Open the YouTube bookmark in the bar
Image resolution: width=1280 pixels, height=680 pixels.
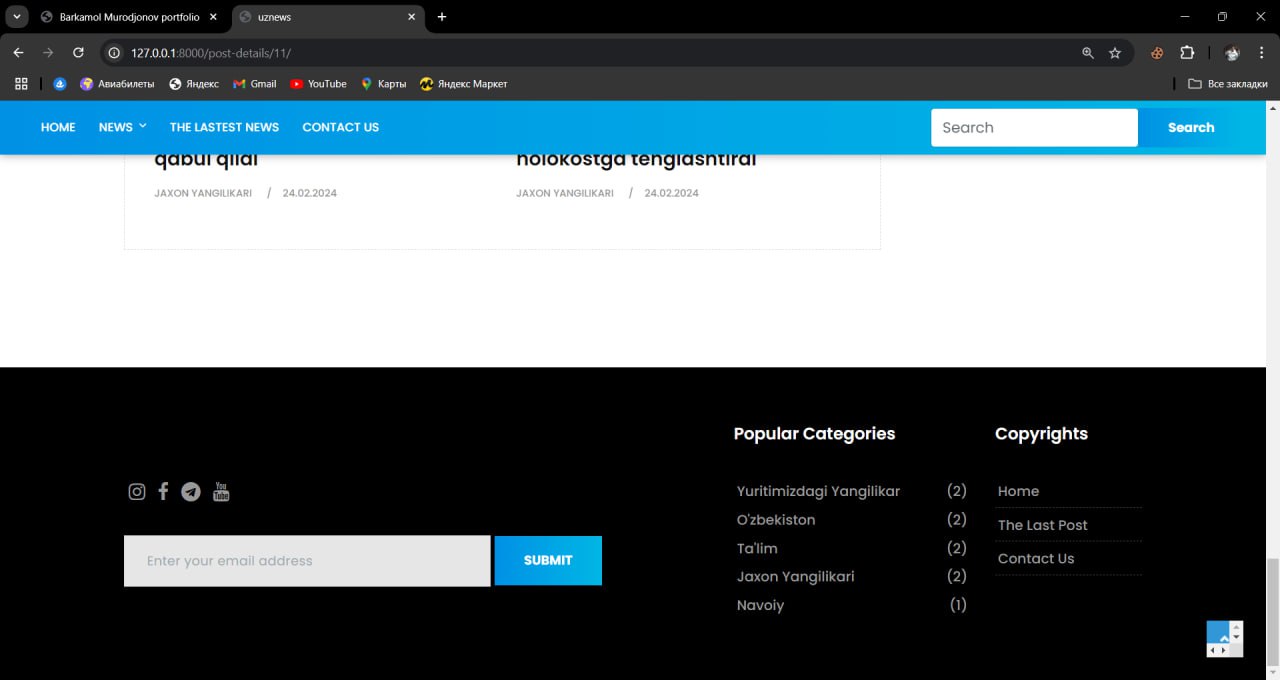pyautogui.click(x=318, y=84)
